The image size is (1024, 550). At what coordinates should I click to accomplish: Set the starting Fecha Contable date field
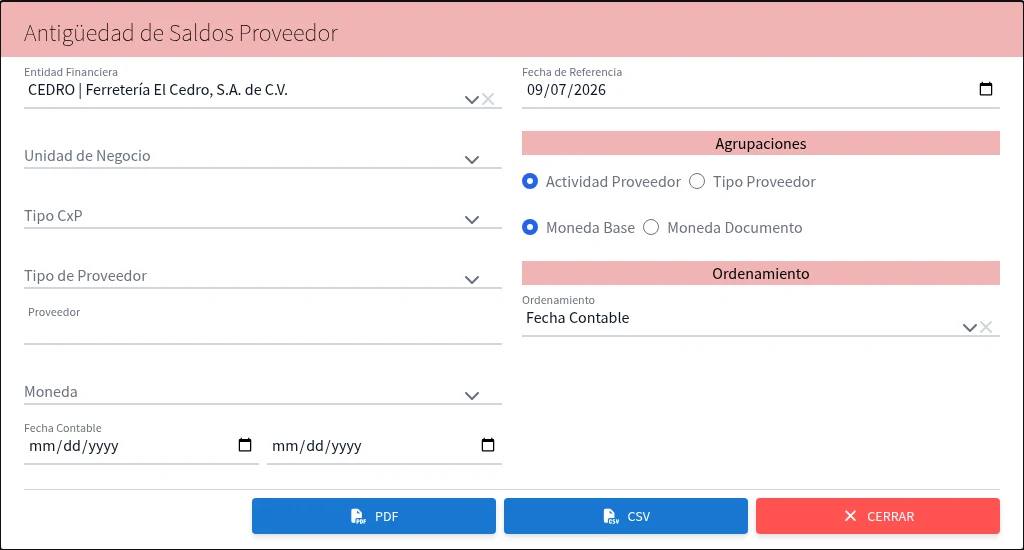(x=141, y=446)
